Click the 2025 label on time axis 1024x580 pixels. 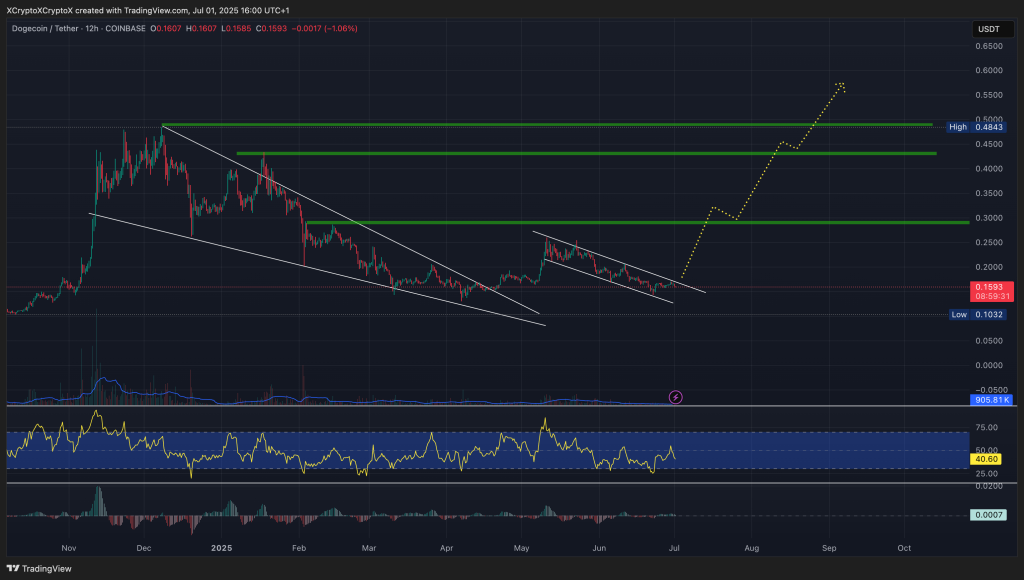221,549
